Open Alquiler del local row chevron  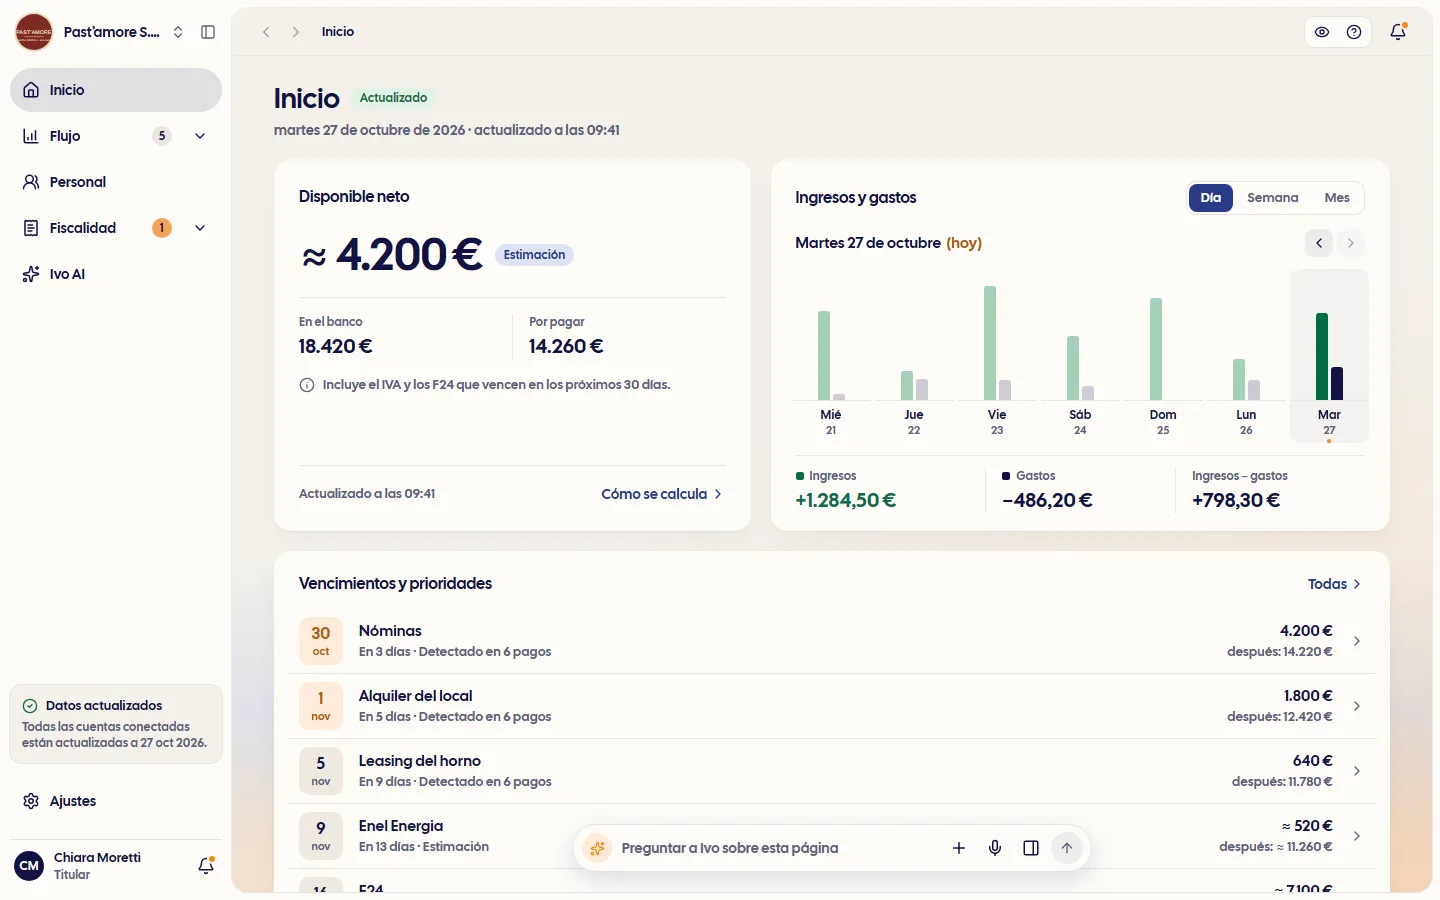(1357, 706)
